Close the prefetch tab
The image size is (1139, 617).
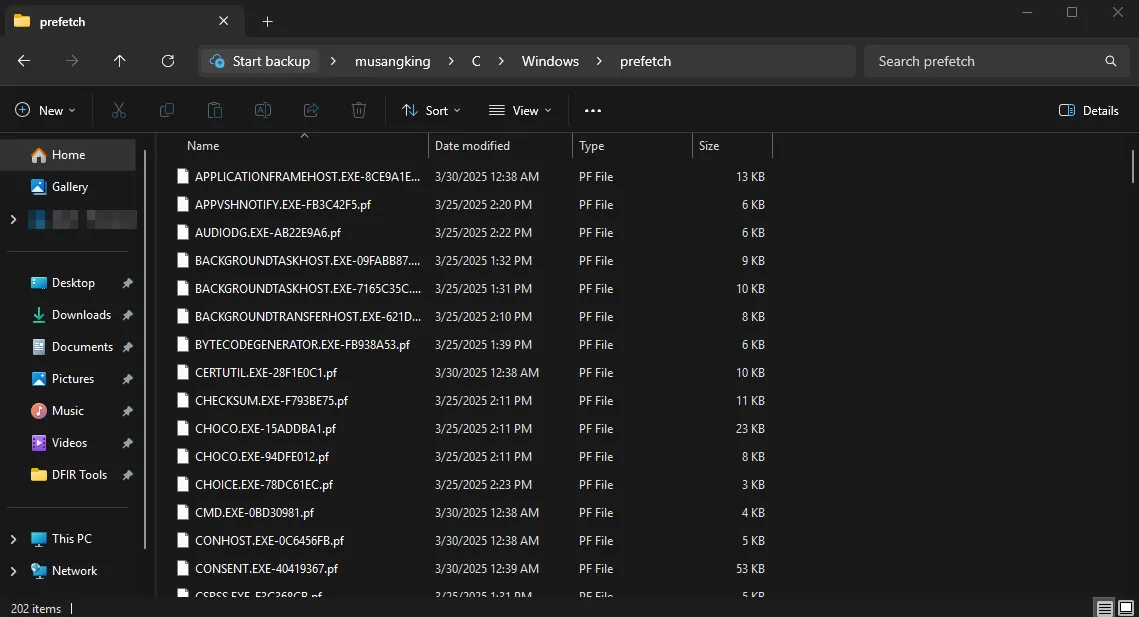224,21
